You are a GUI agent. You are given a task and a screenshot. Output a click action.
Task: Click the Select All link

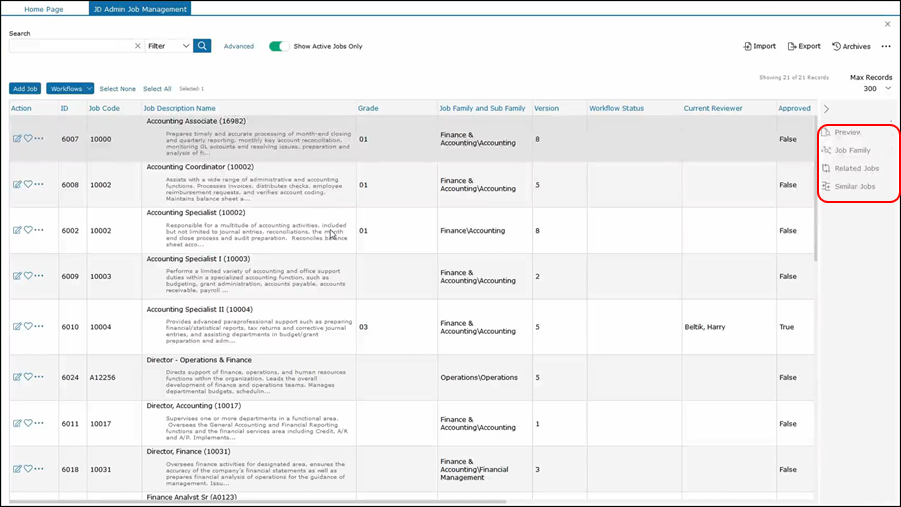pyautogui.click(x=157, y=89)
